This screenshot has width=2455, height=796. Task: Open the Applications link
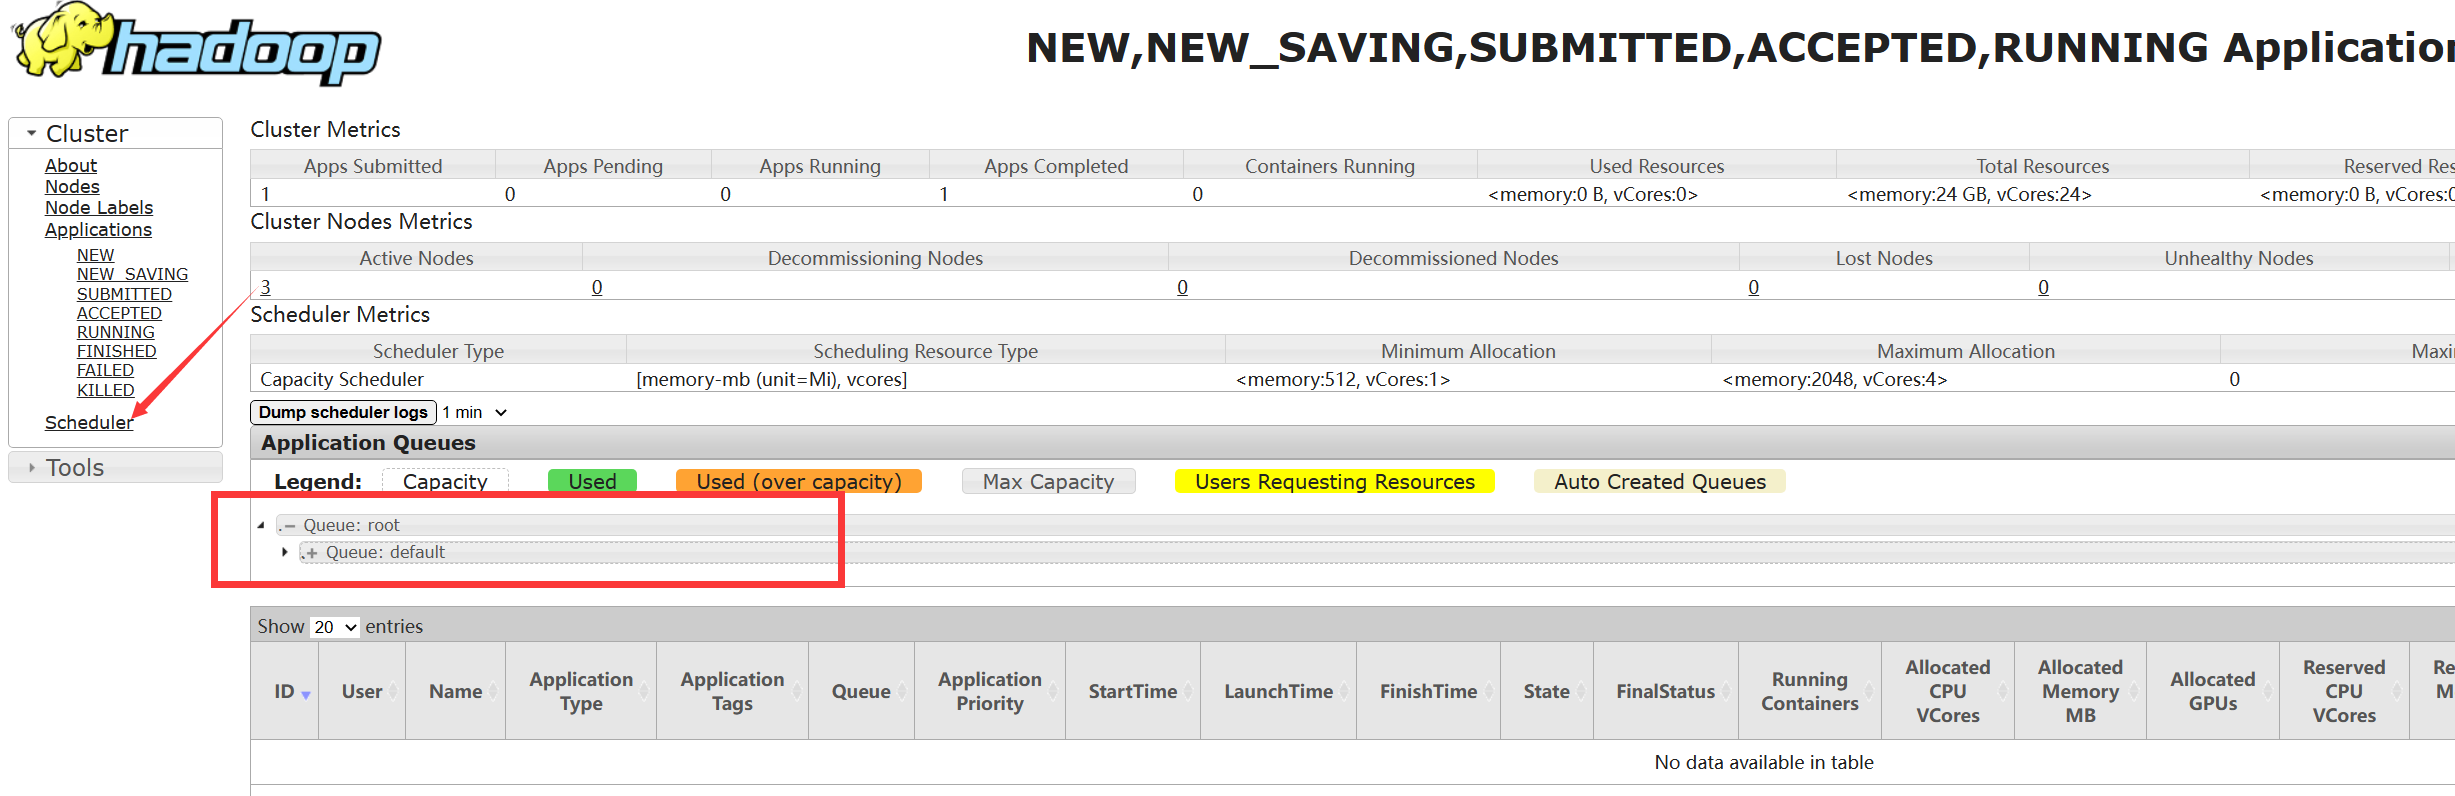point(98,229)
